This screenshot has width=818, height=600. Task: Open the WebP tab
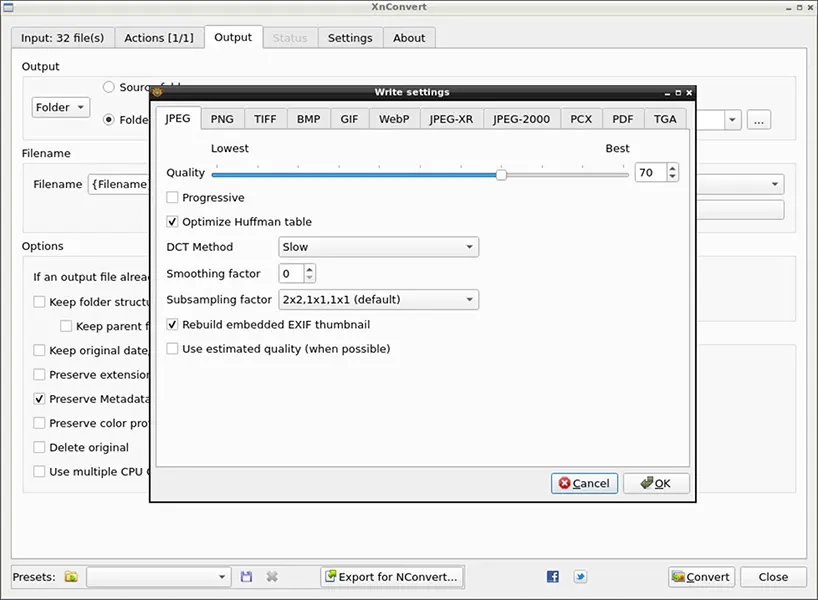click(x=394, y=119)
